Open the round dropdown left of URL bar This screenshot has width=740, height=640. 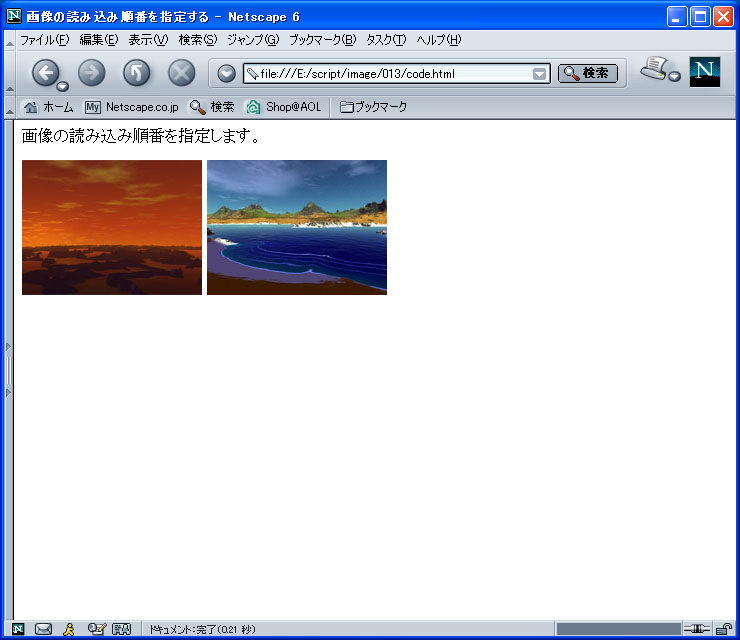(x=227, y=74)
